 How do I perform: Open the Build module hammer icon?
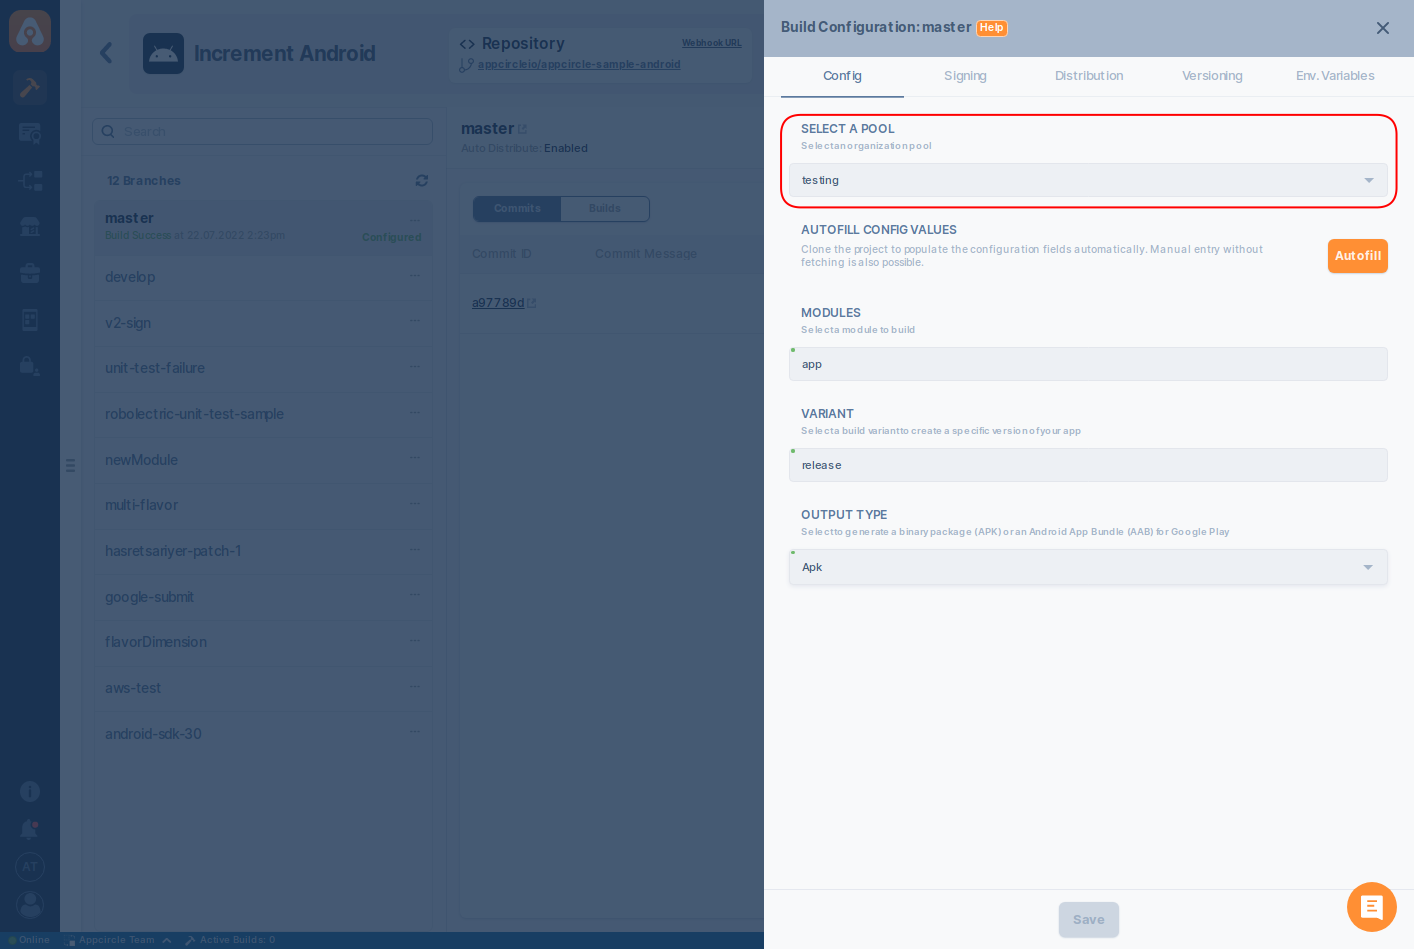coord(30,88)
